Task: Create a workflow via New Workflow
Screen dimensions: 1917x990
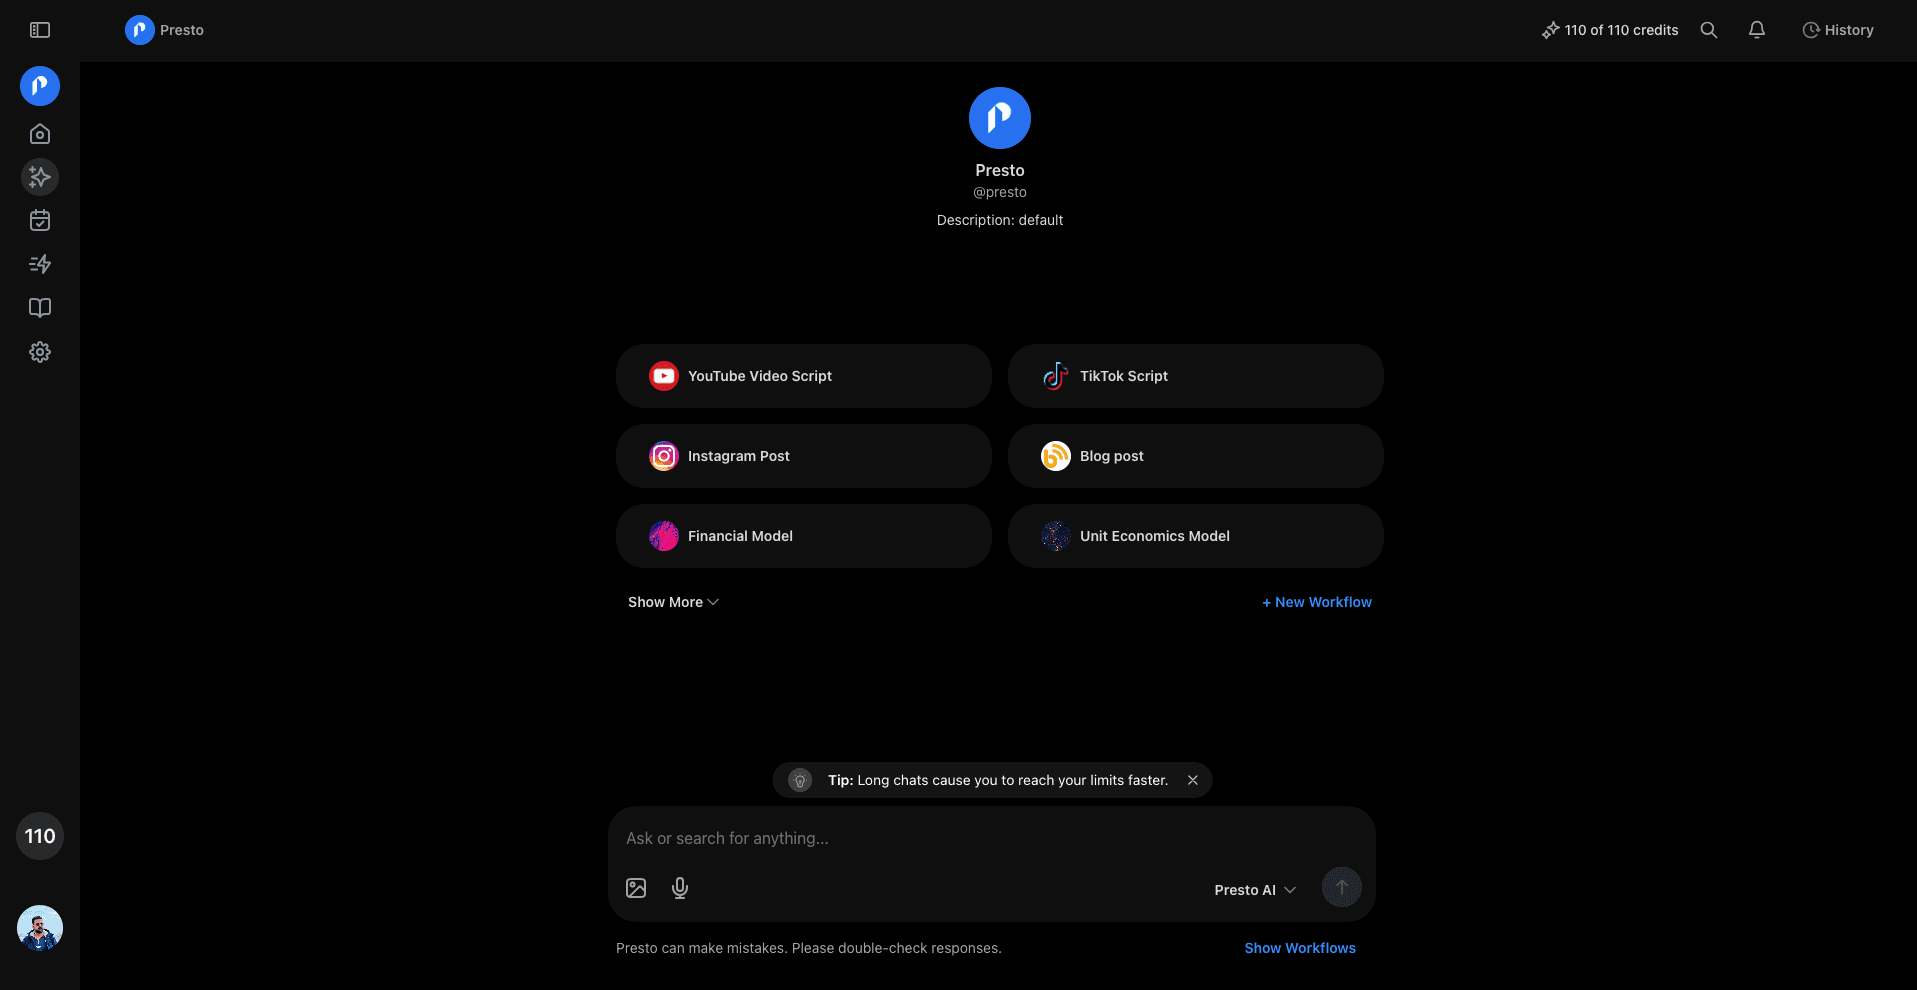Action: point(1316,601)
